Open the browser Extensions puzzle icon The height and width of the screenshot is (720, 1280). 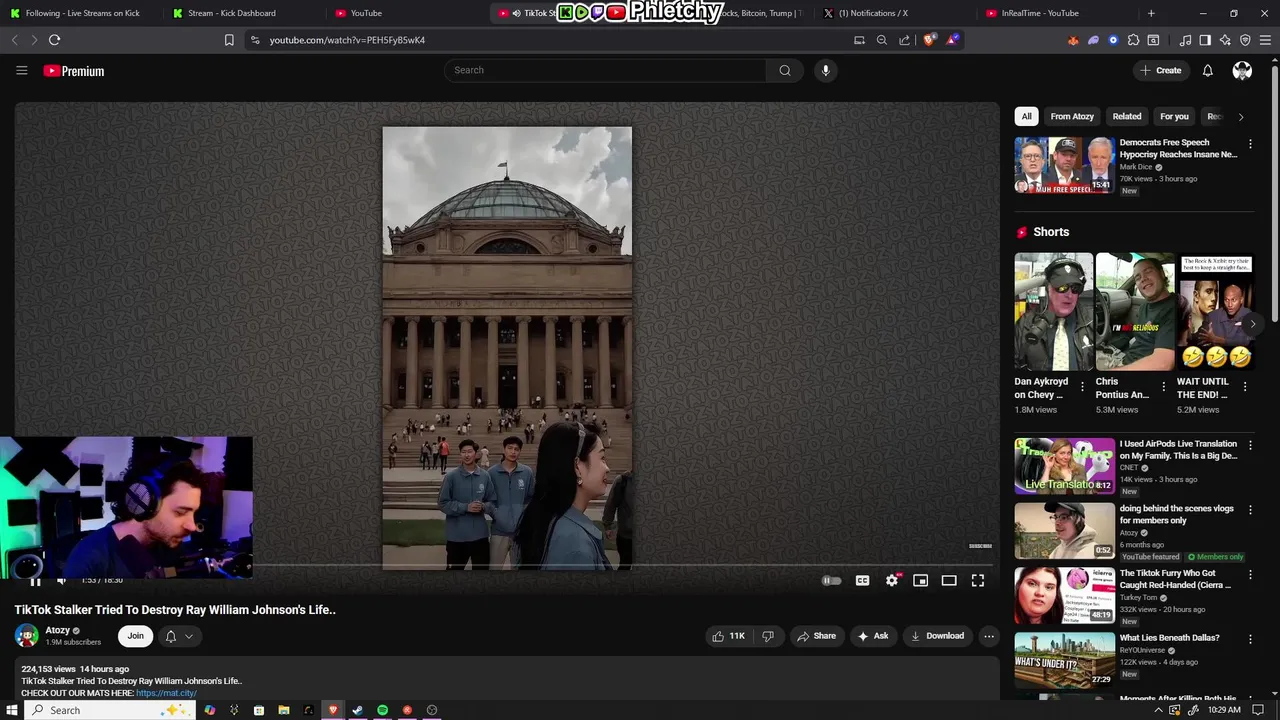click(x=1133, y=40)
